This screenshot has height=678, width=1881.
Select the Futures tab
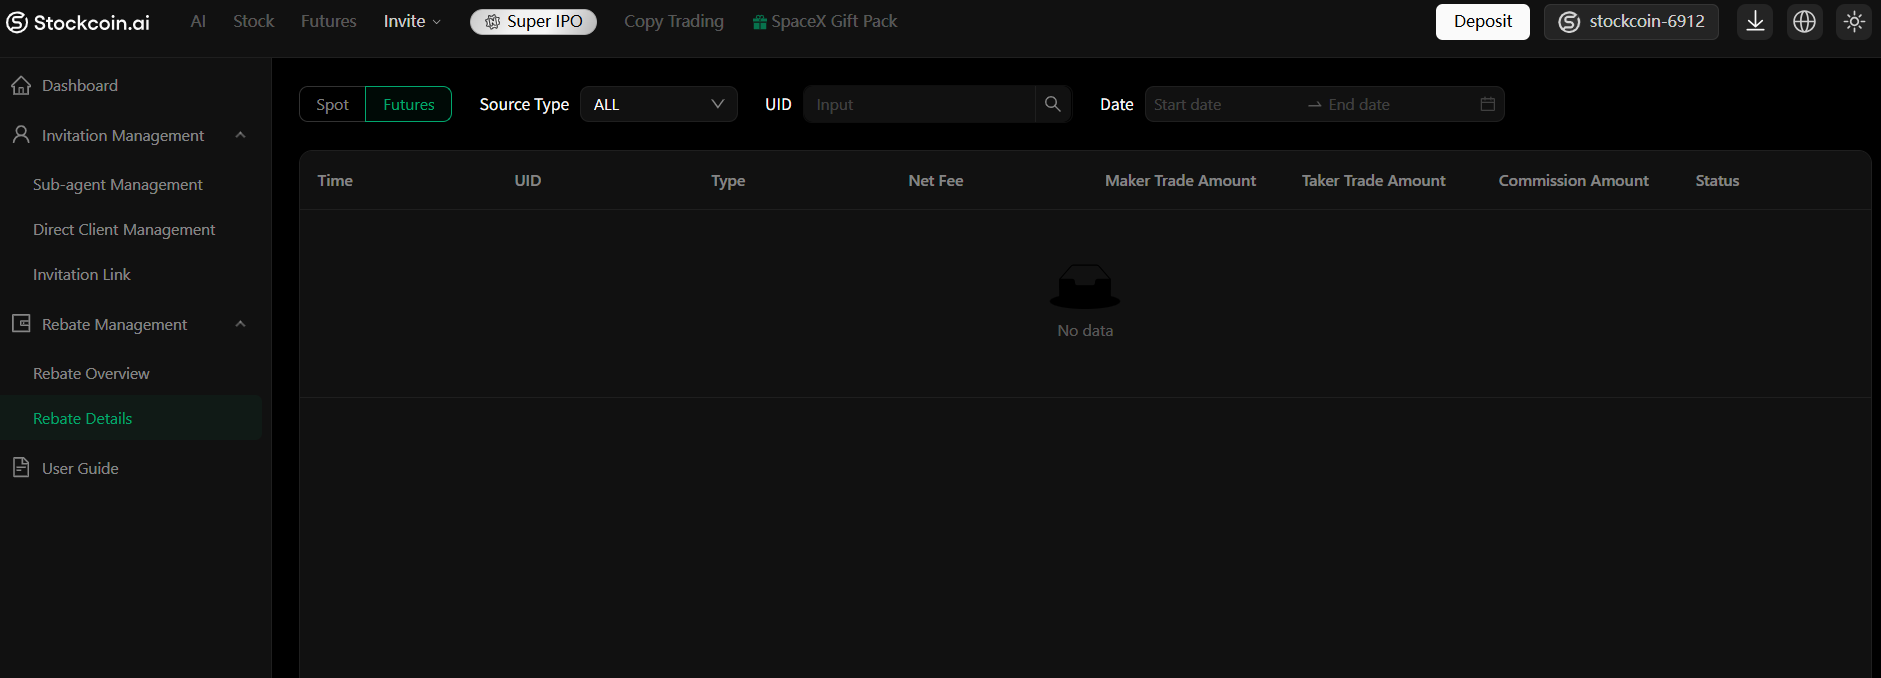pos(409,104)
